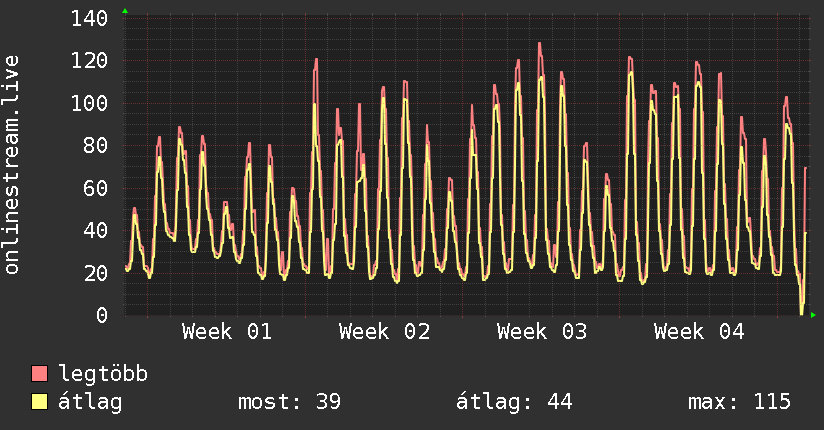The image size is (824, 430).
Task: Click the green arrow at x-axis end
Action: coord(814,316)
